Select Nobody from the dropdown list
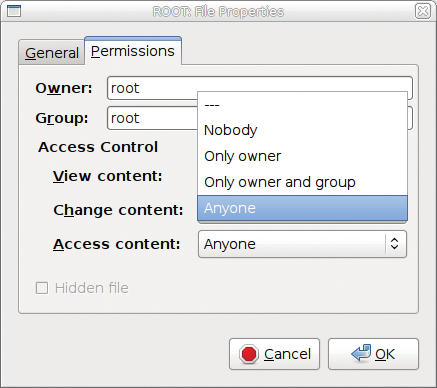The image size is (437, 388). 302,130
